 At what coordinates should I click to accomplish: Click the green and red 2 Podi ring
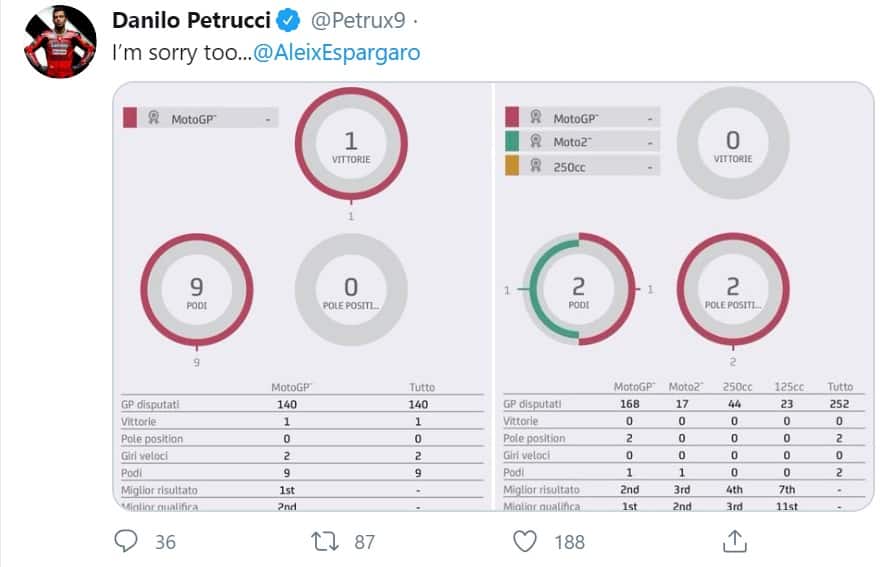578,290
